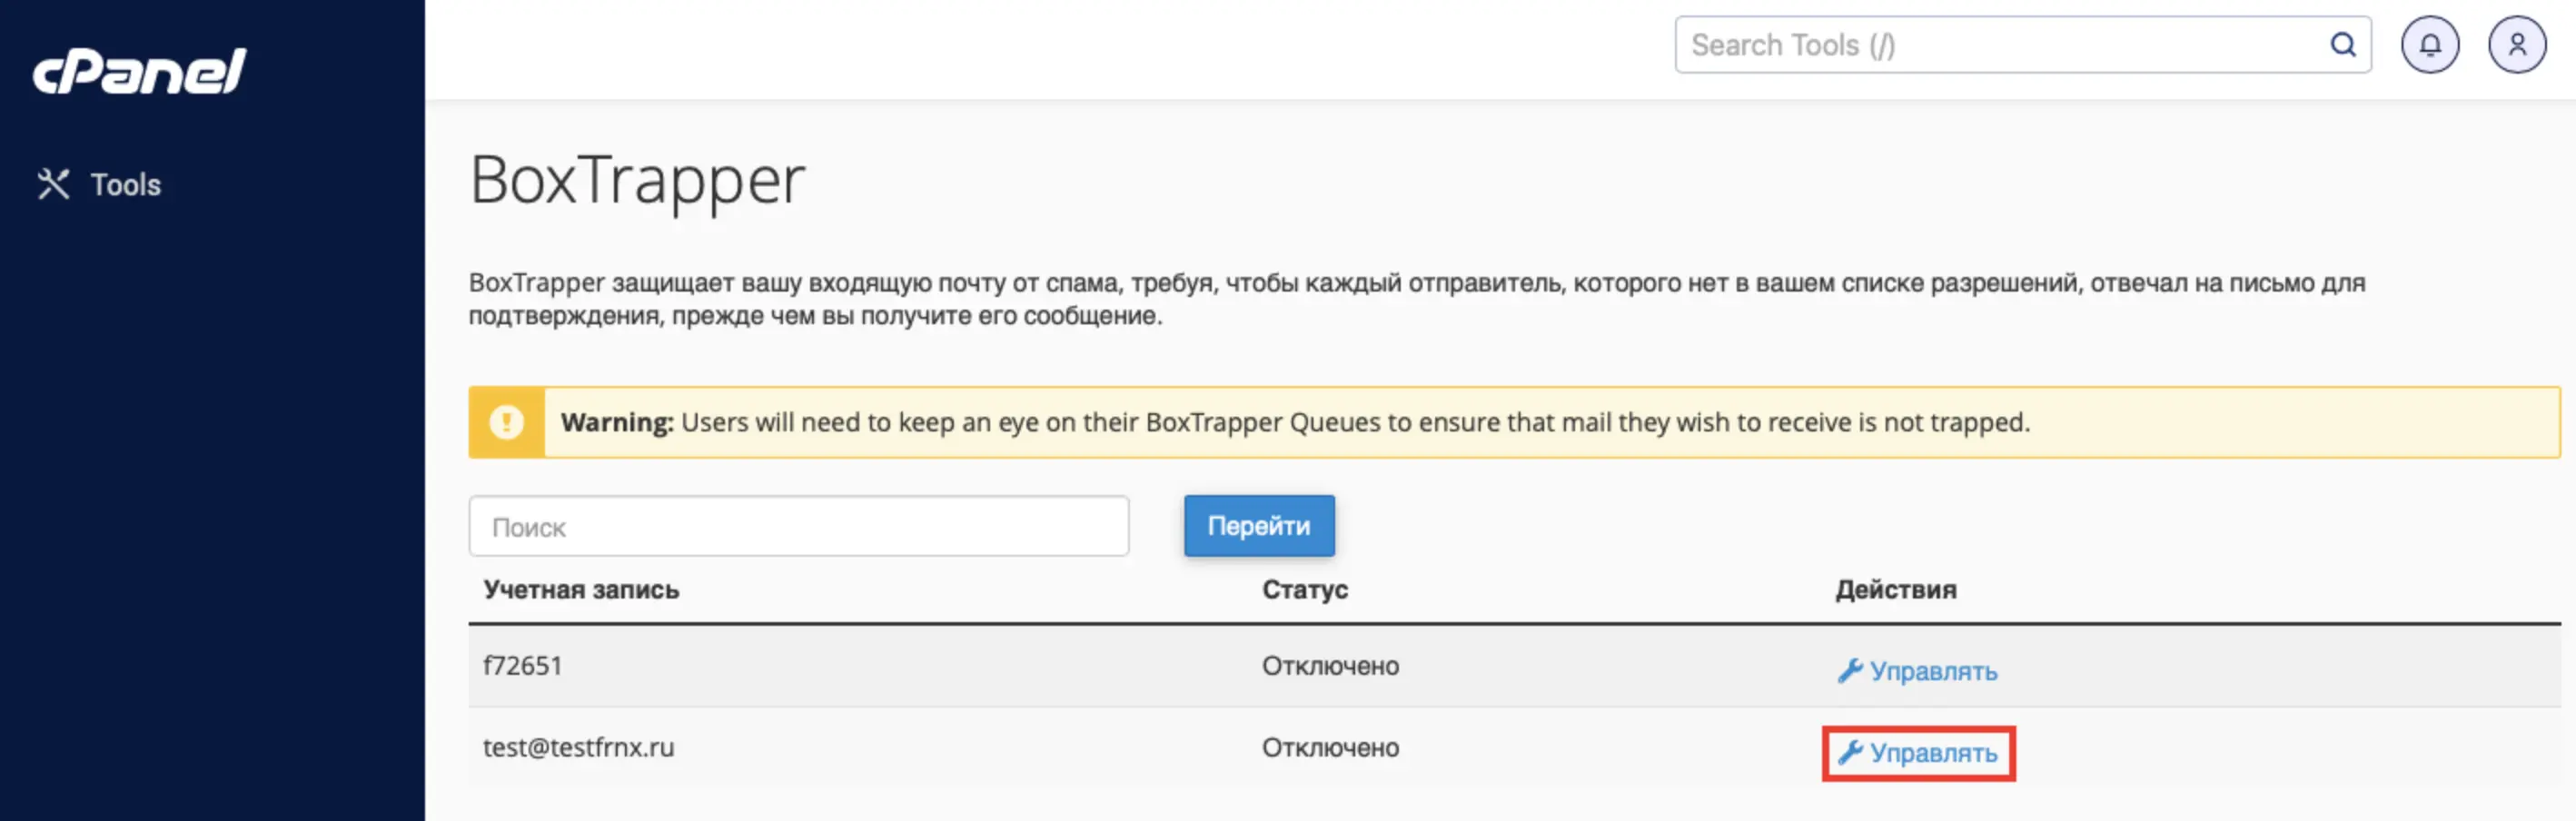Screen dimensions: 2576x821
Task: Open the user account menu icon
Action: [2517, 45]
